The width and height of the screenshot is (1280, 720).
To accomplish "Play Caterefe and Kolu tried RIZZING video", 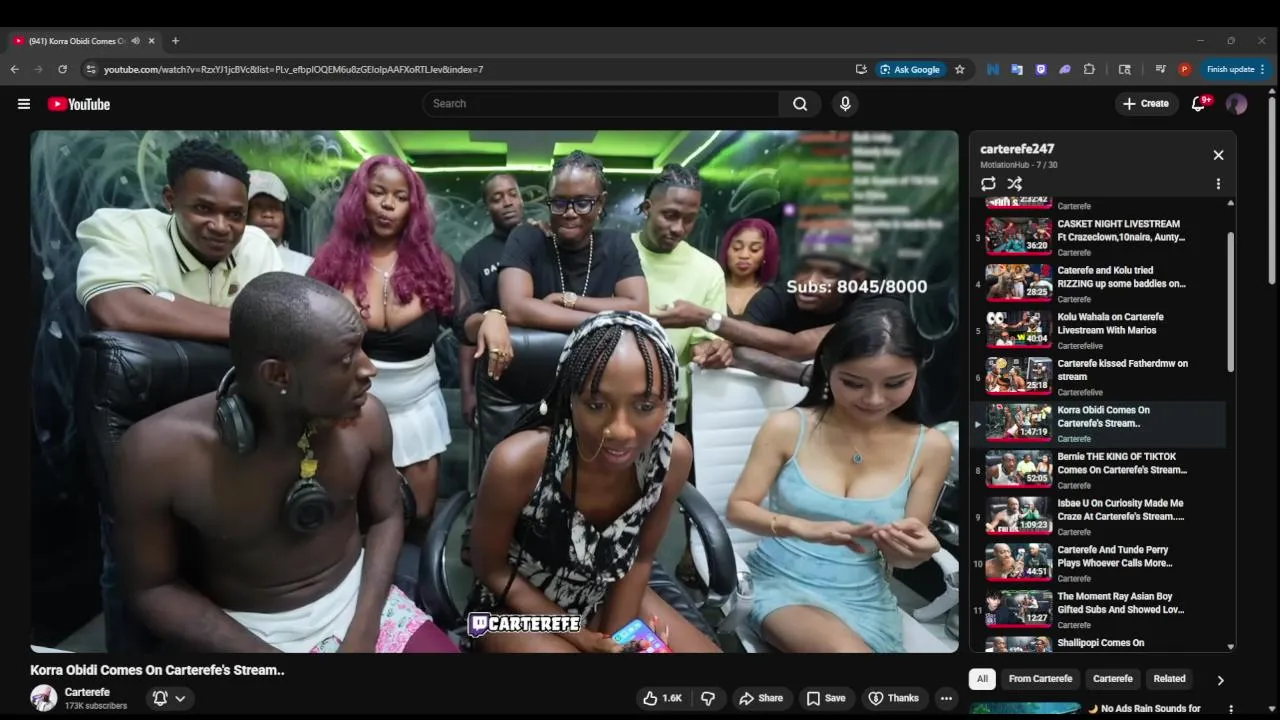I will pyautogui.click(x=1097, y=283).
